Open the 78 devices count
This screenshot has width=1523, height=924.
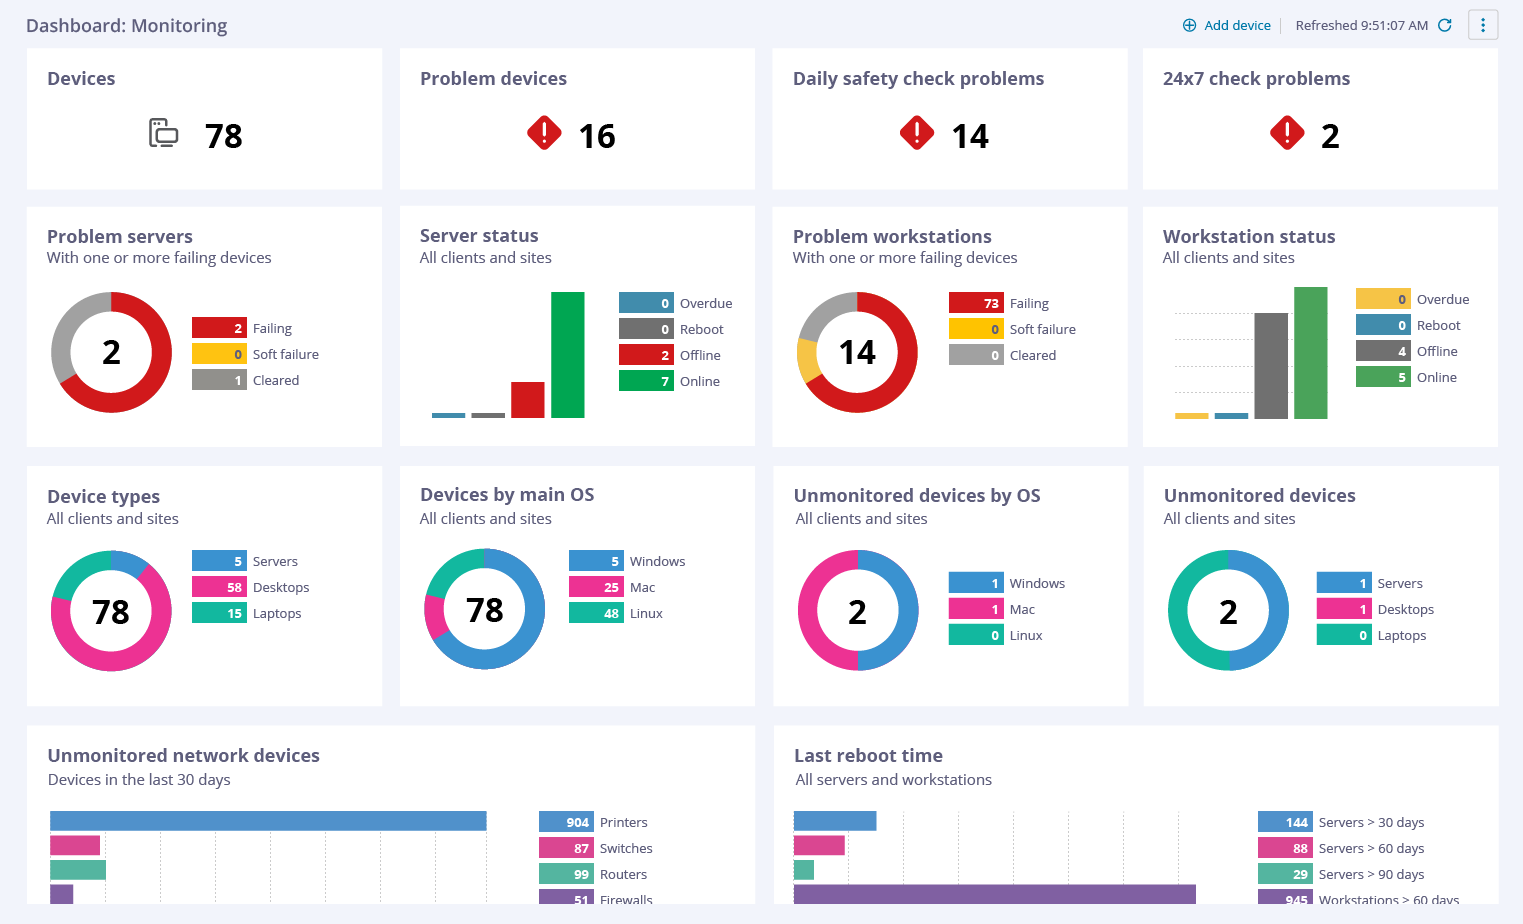tap(224, 136)
